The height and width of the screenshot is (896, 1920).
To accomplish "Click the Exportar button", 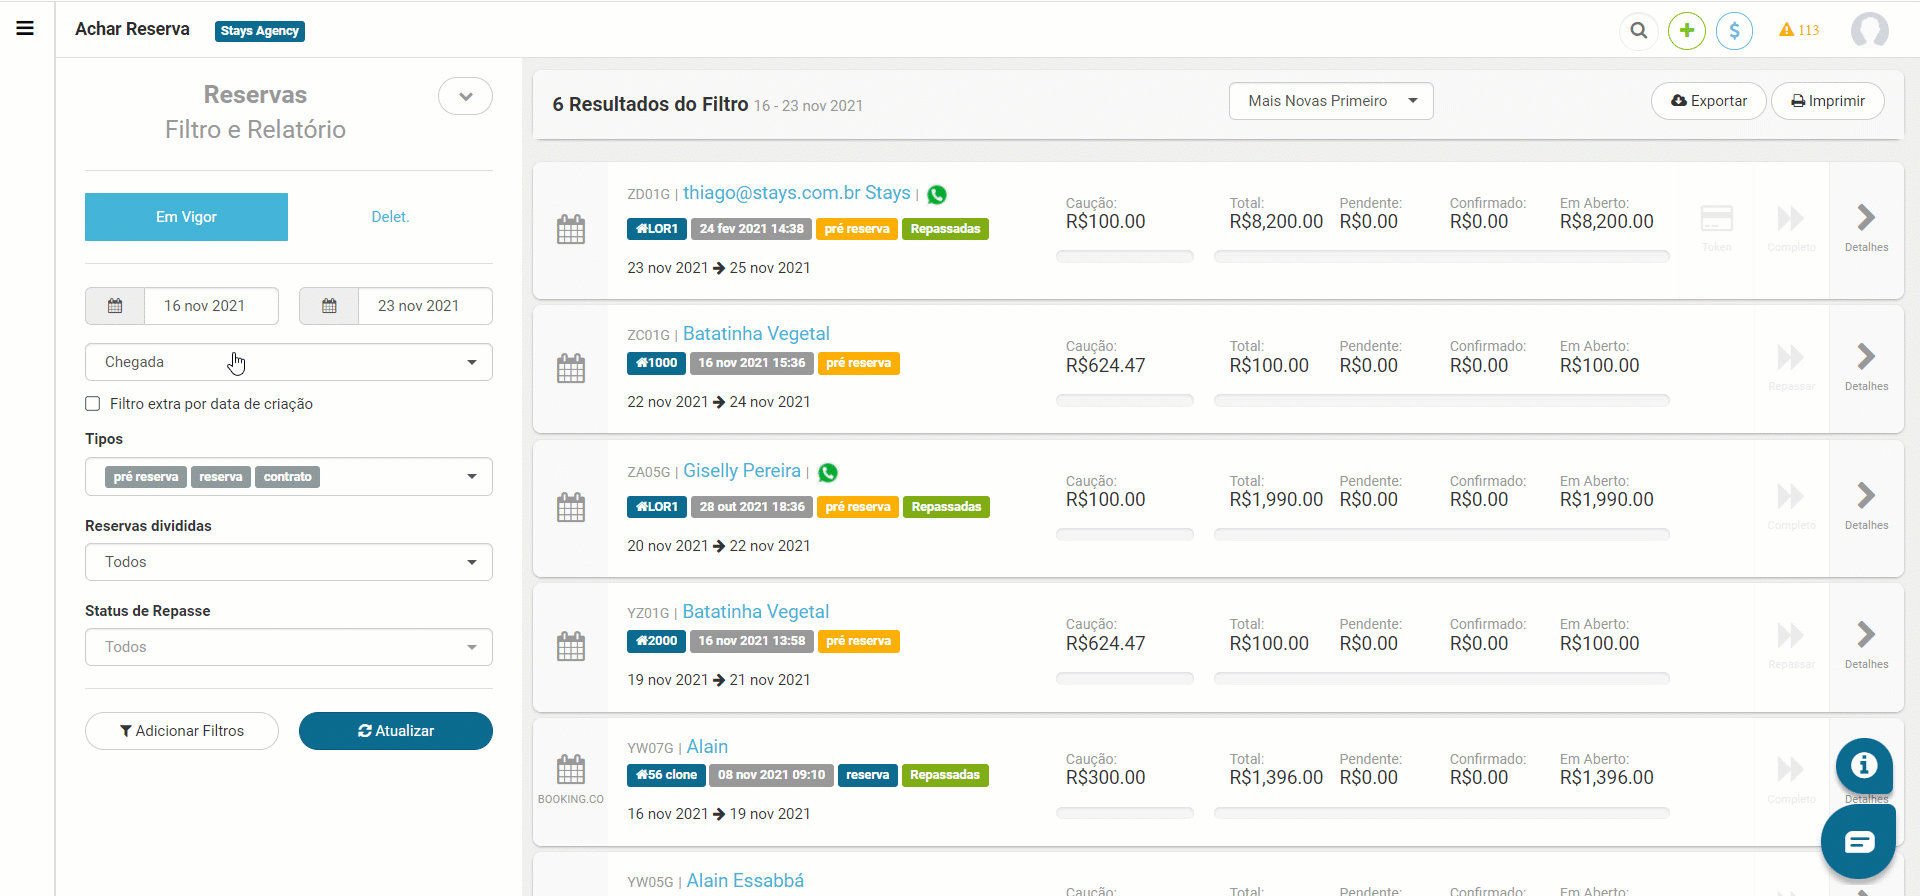I will tap(1708, 101).
